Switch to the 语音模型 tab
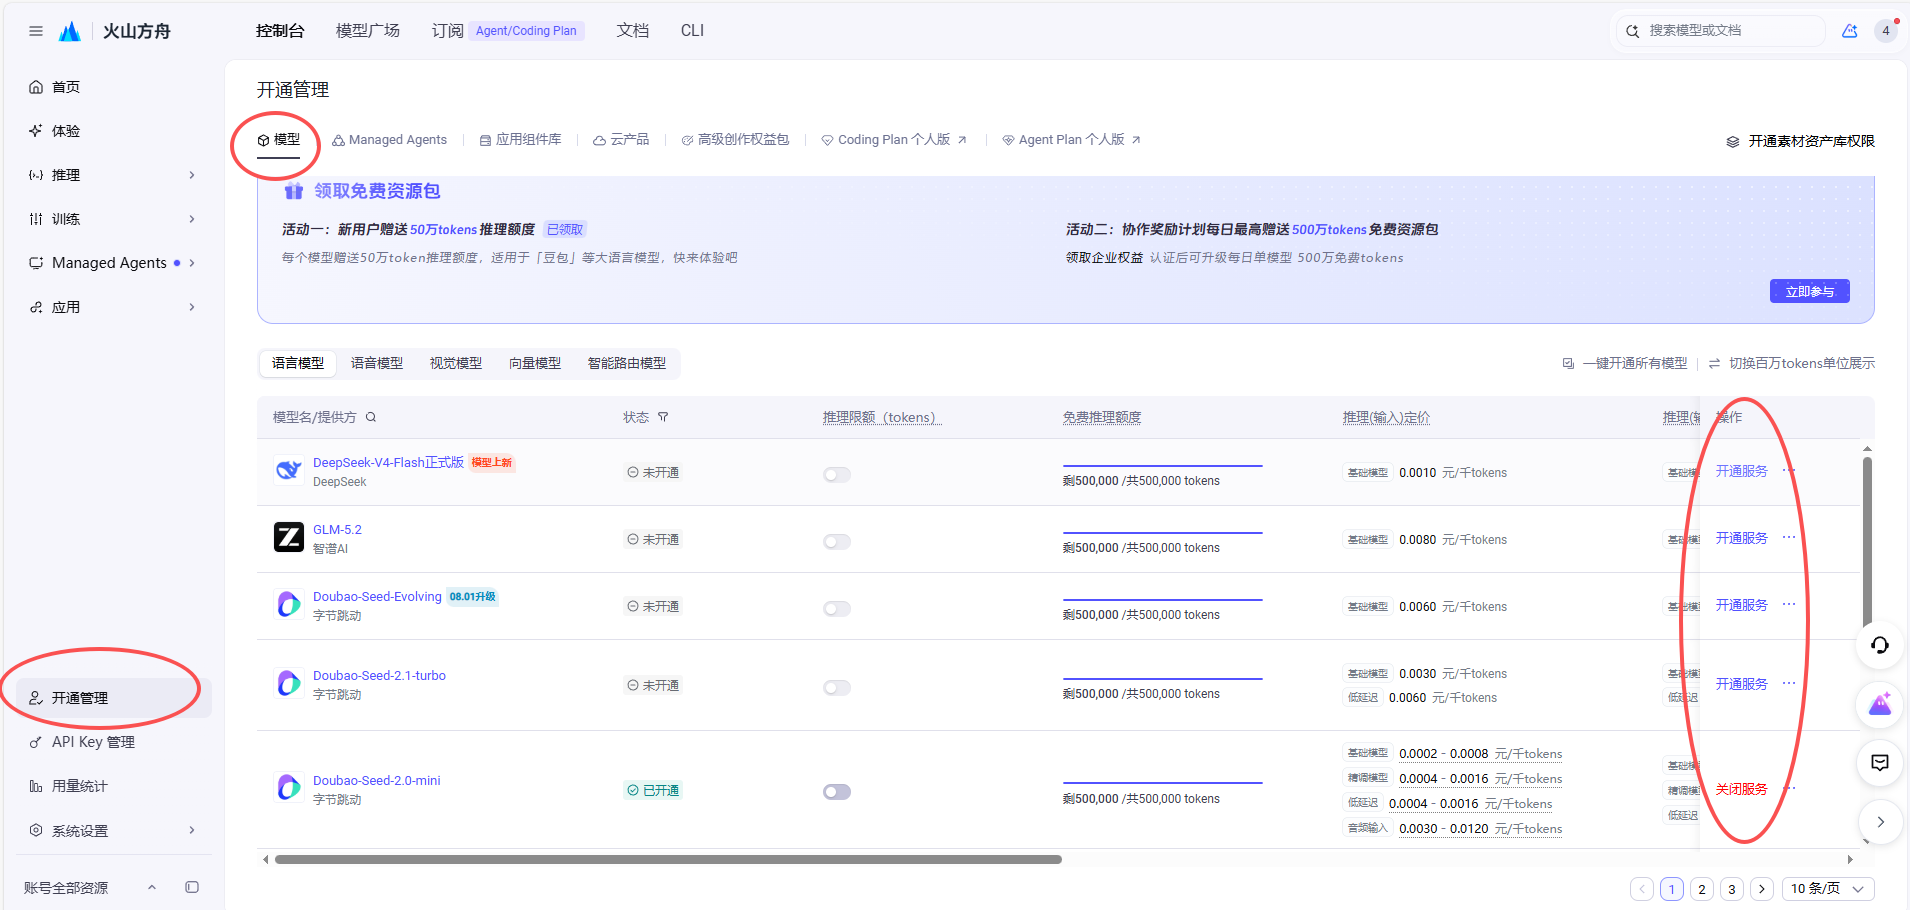 coord(377,363)
